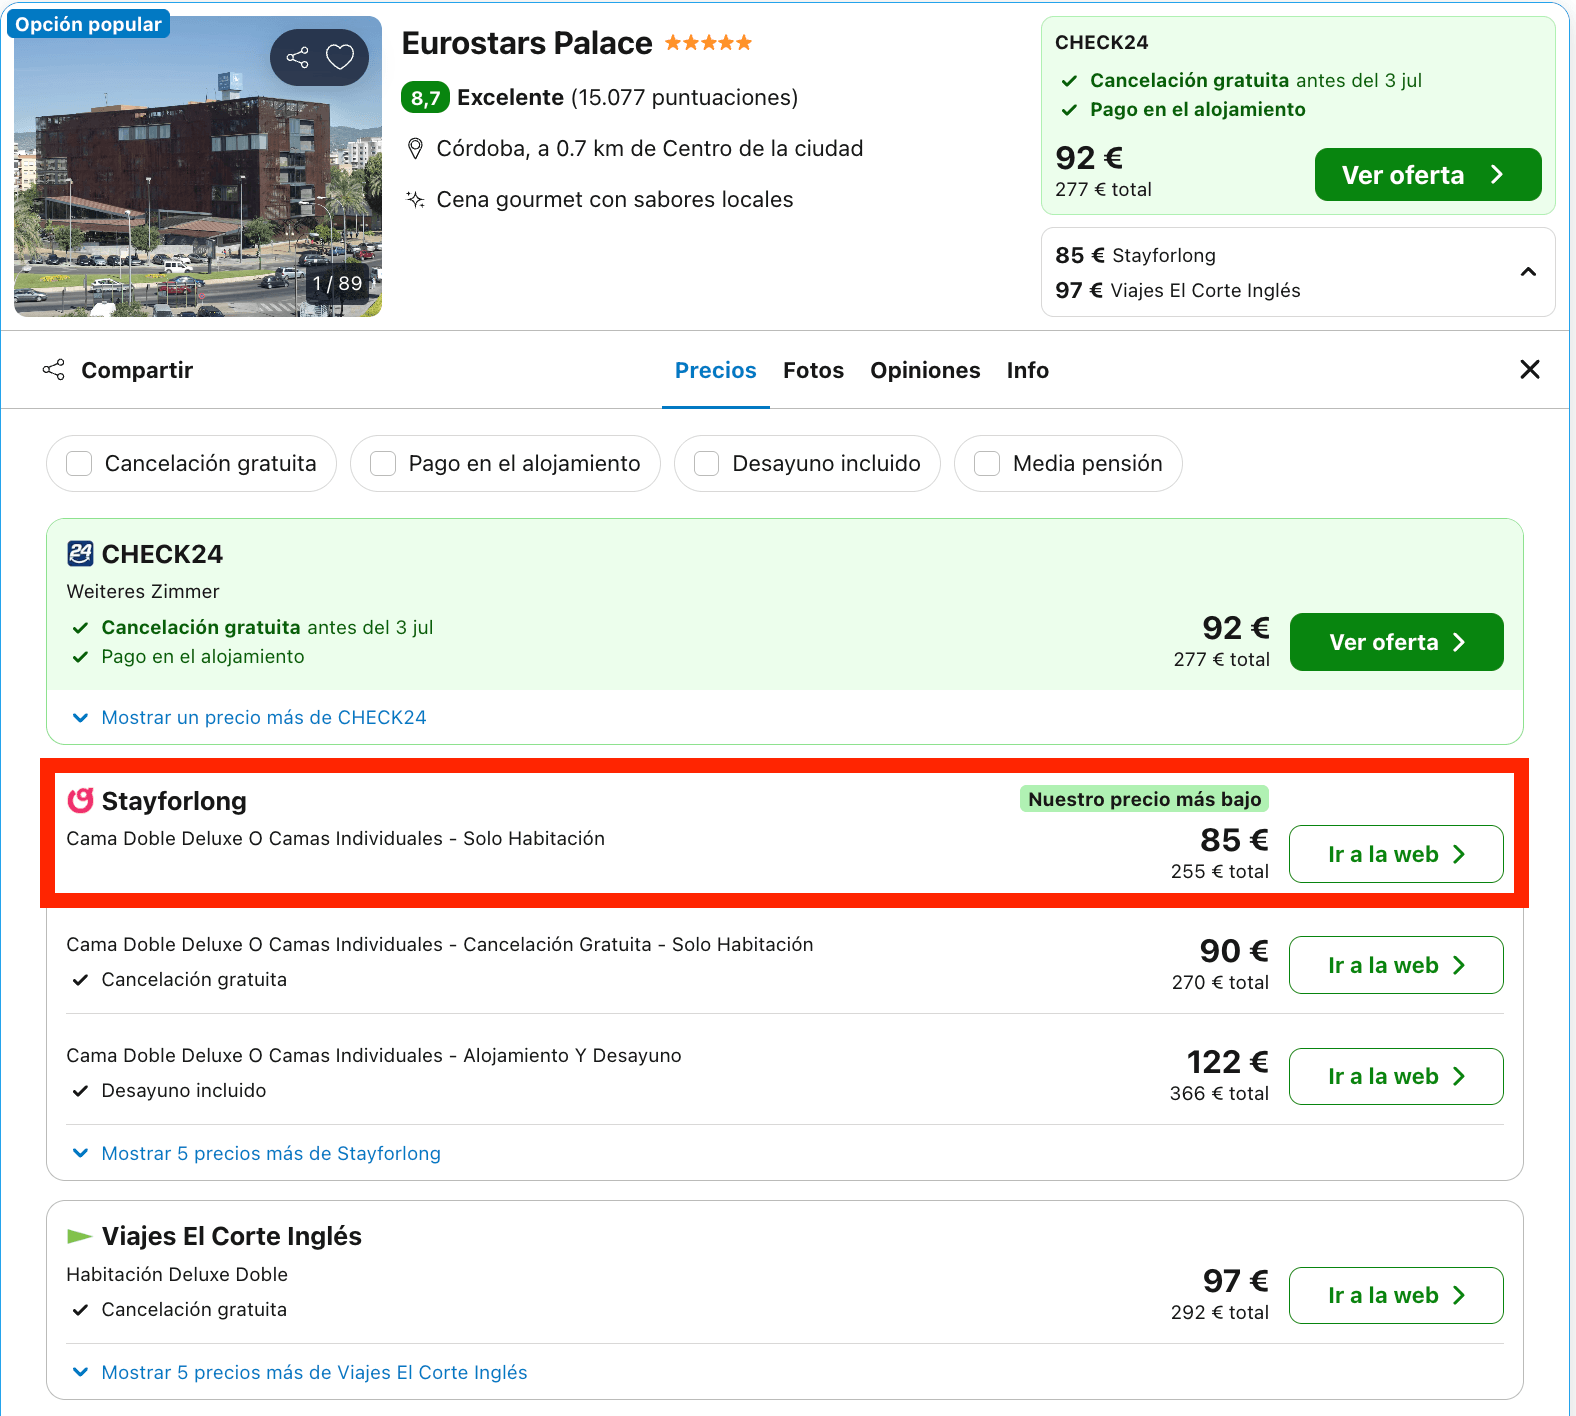Open the Opiniones tab
This screenshot has height=1416, width=1576.
pos(925,371)
